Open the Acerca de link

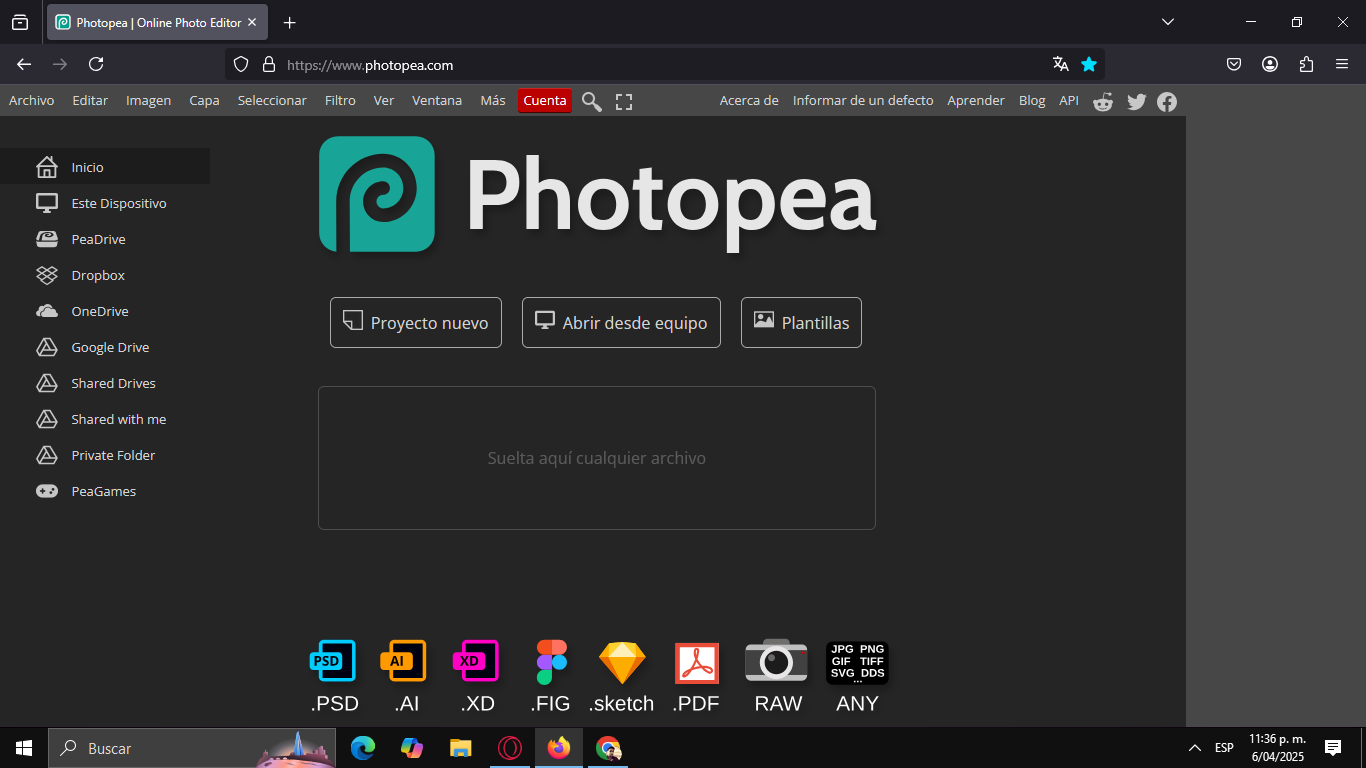(x=749, y=100)
